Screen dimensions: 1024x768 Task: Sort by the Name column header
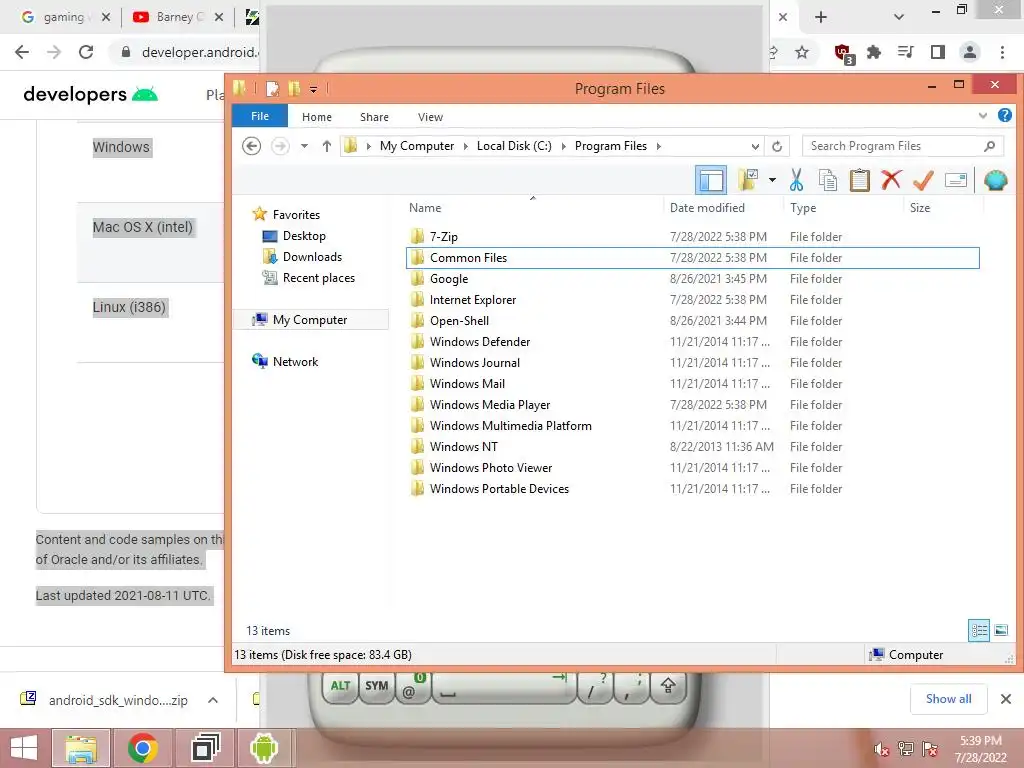click(x=424, y=208)
